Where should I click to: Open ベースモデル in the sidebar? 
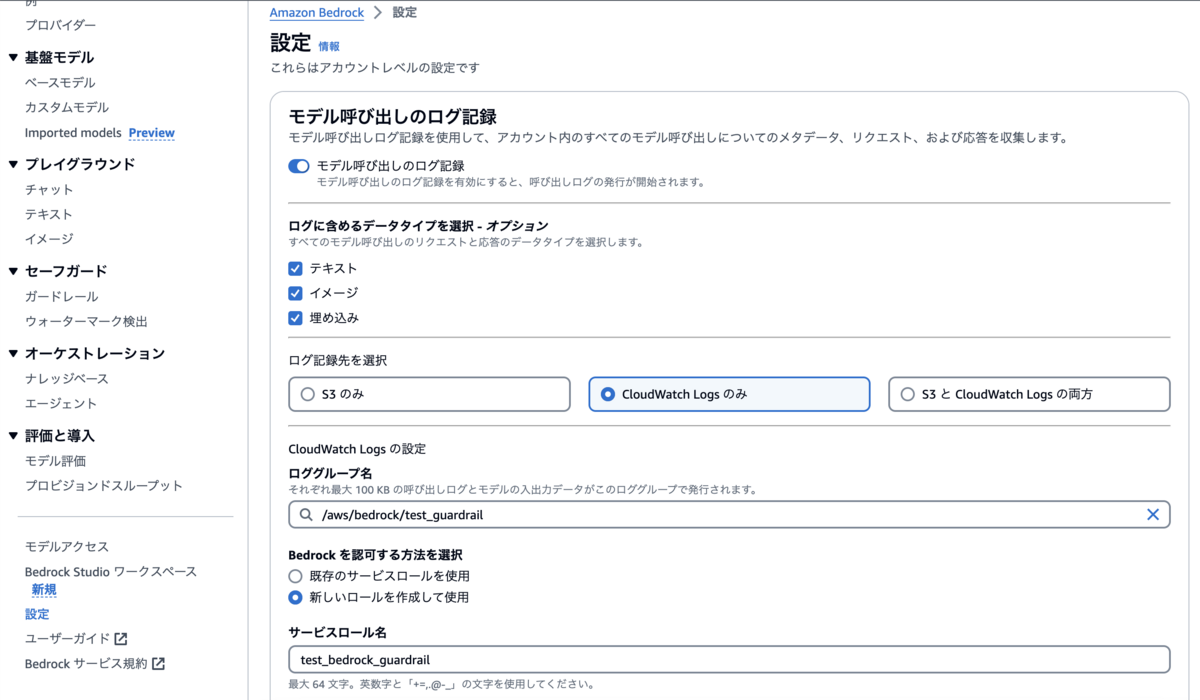pos(60,82)
